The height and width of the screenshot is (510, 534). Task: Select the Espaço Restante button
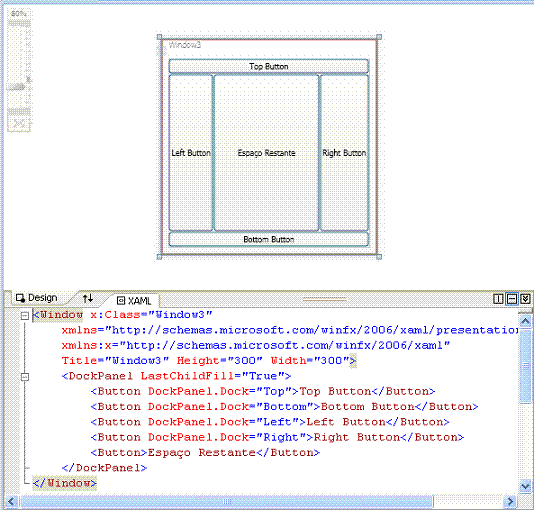(266, 153)
